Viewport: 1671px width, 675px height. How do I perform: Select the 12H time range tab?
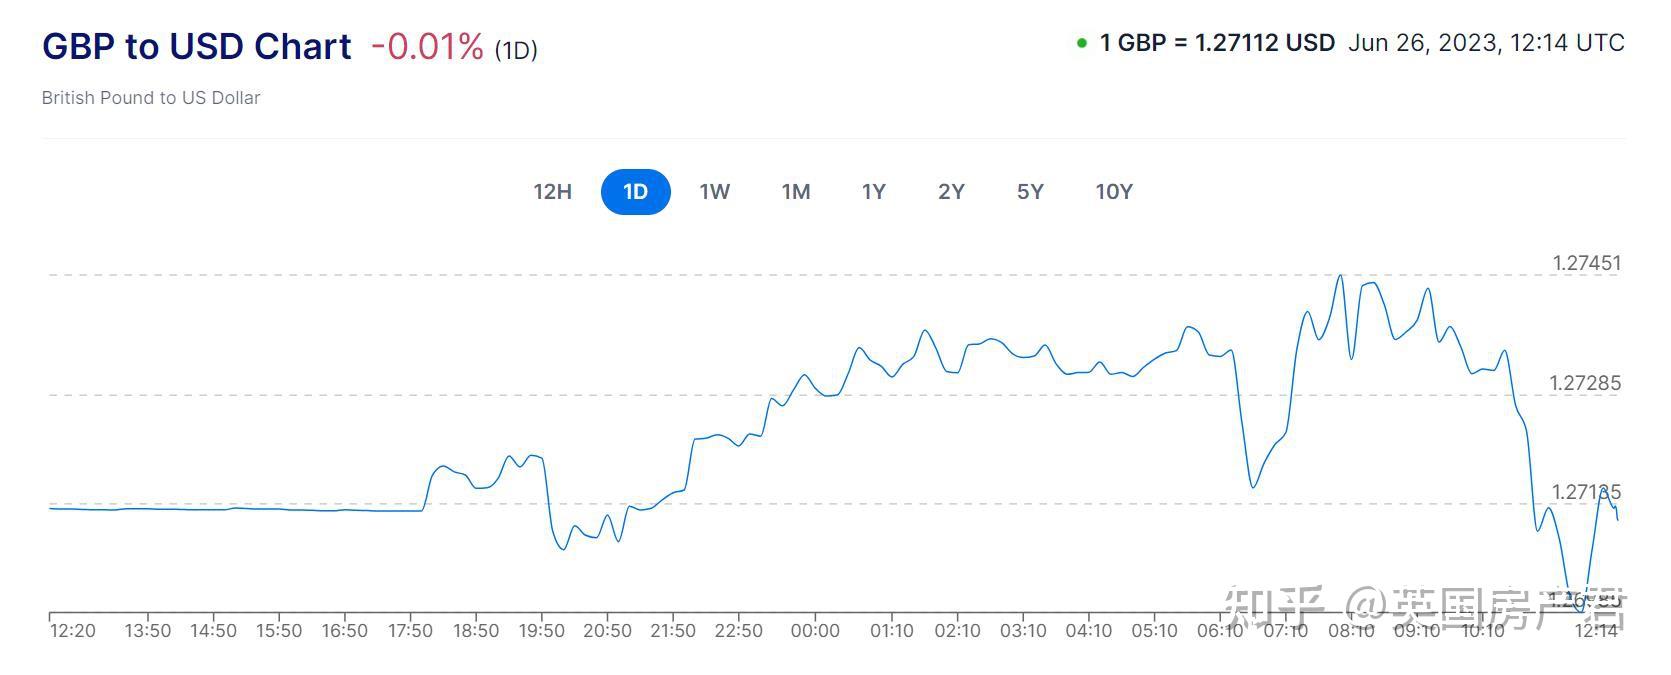click(552, 192)
